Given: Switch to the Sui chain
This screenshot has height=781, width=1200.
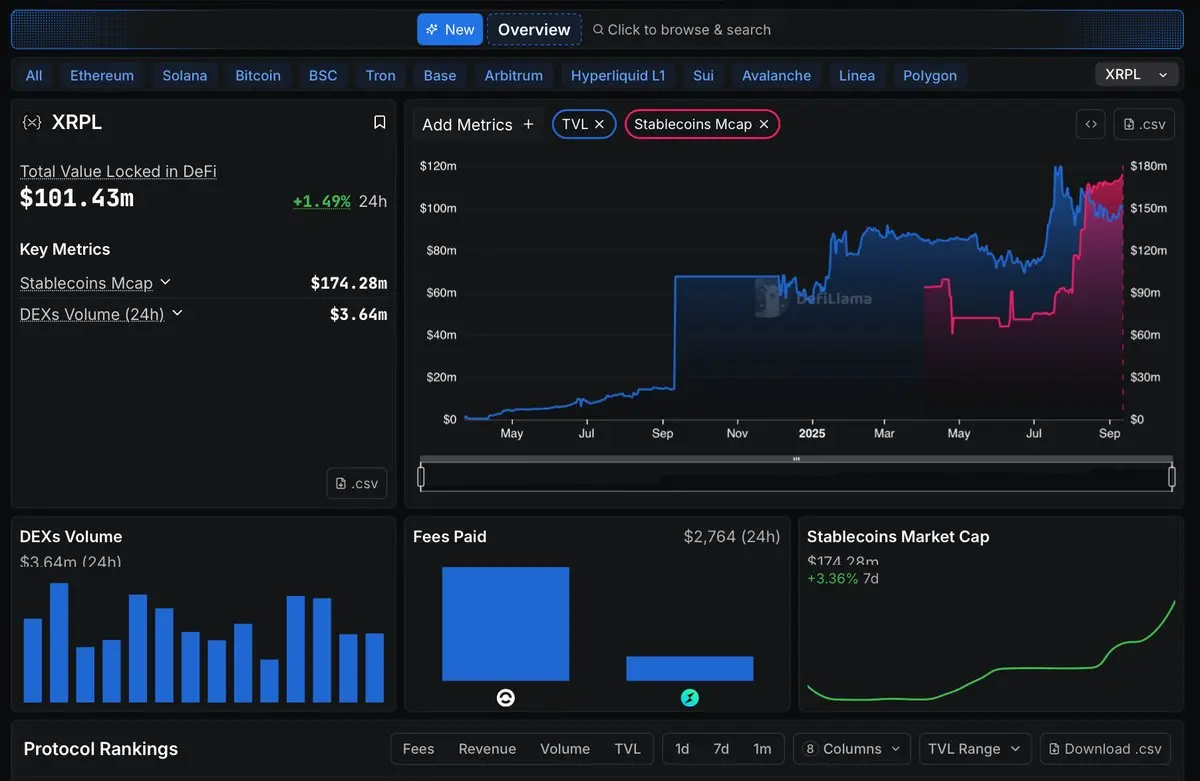Looking at the screenshot, I should point(703,75).
